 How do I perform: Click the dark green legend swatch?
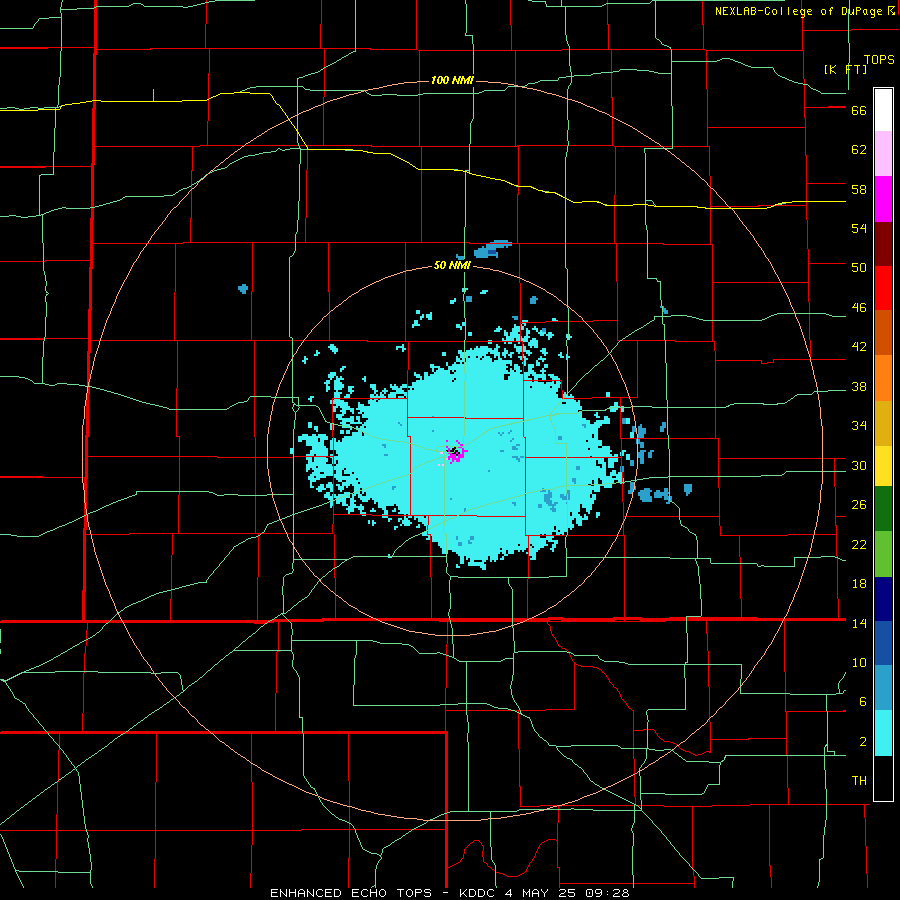(883, 509)
